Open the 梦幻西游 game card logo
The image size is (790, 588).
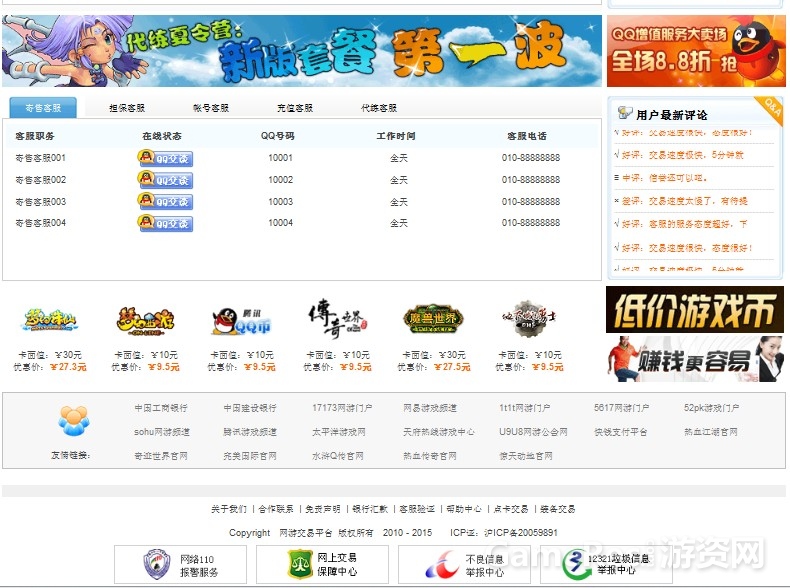point(146,320)
